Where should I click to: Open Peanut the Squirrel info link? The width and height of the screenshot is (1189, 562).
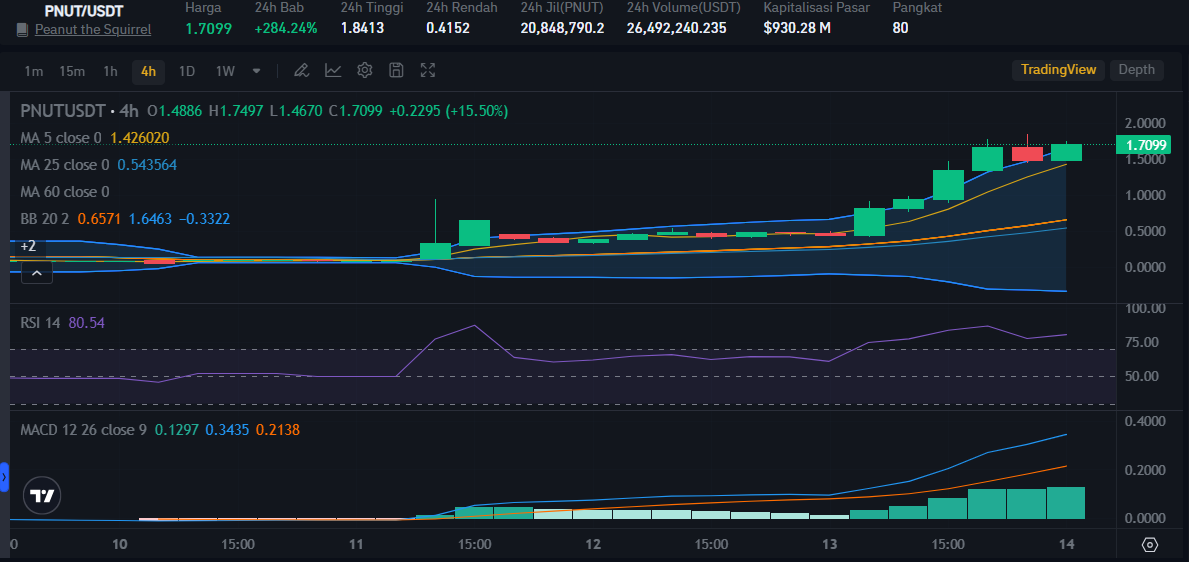pyautogui.click(x=93, y=30)
